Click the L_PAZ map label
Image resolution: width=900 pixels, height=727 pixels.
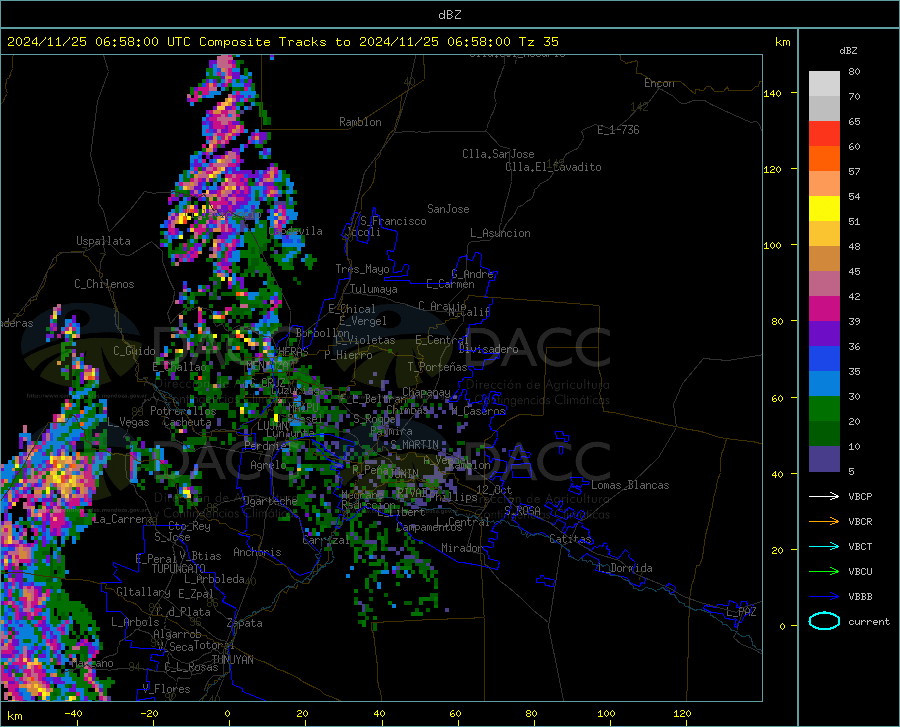click(x=741, y=612)
